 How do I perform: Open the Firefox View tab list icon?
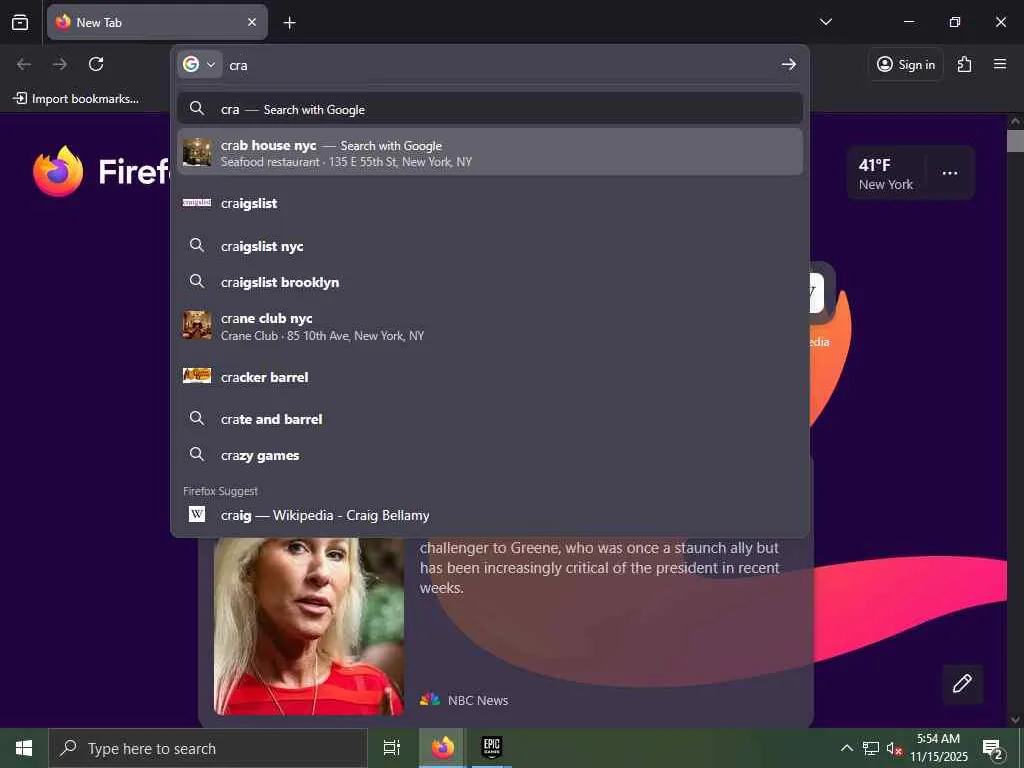point(20,23)
